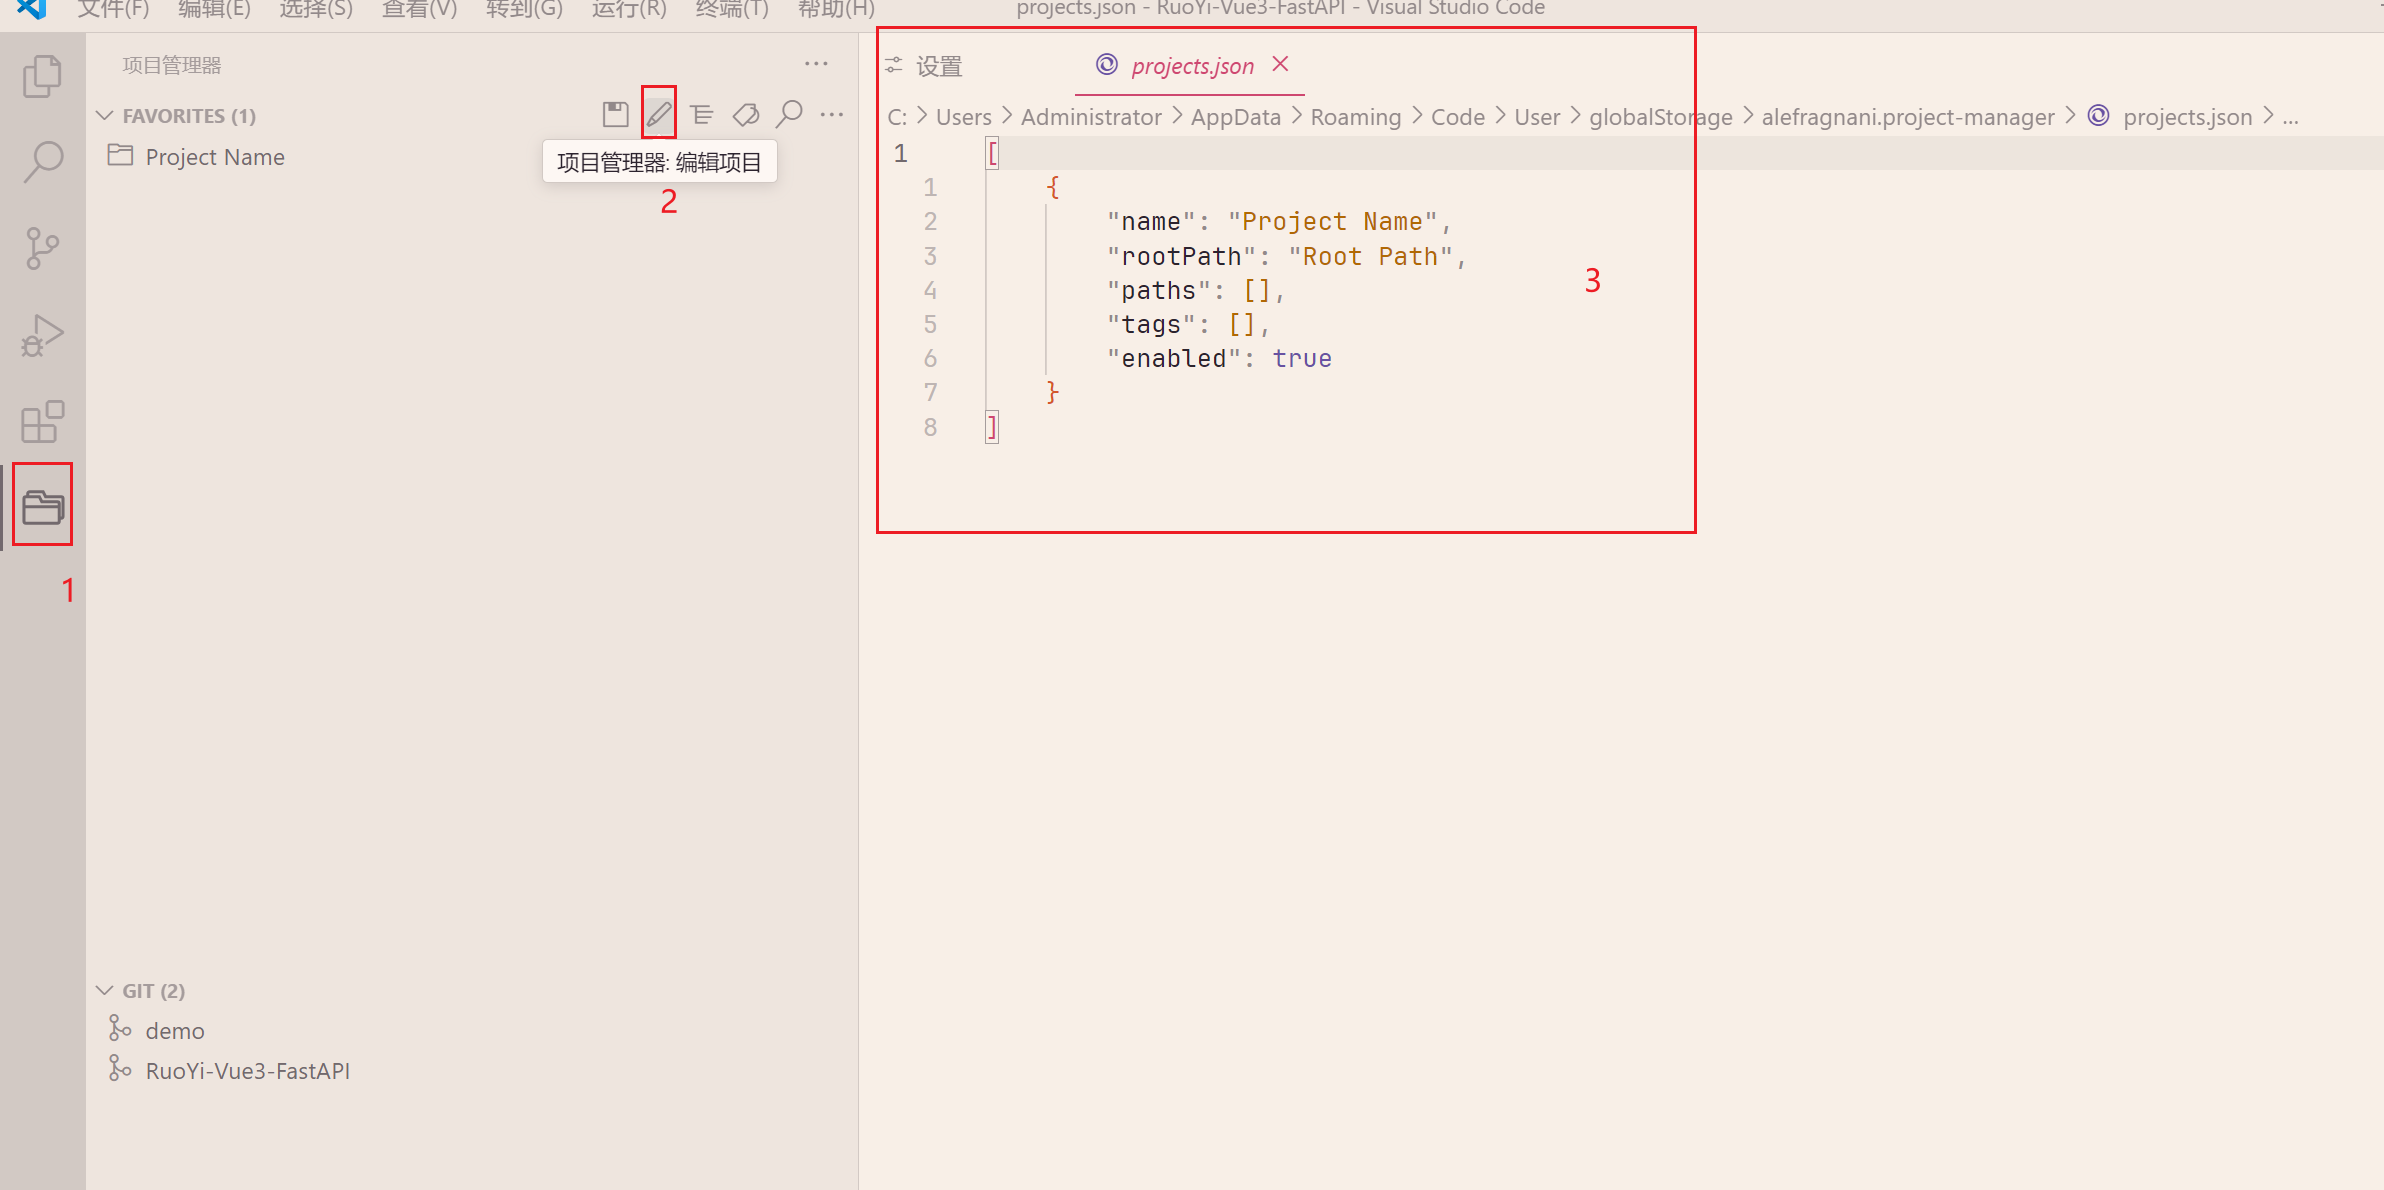Image resolution: width=2384 pixels, height=1190 pixels.
Task: Click the view as list icon in Favorites
Action: click(702, 114)
